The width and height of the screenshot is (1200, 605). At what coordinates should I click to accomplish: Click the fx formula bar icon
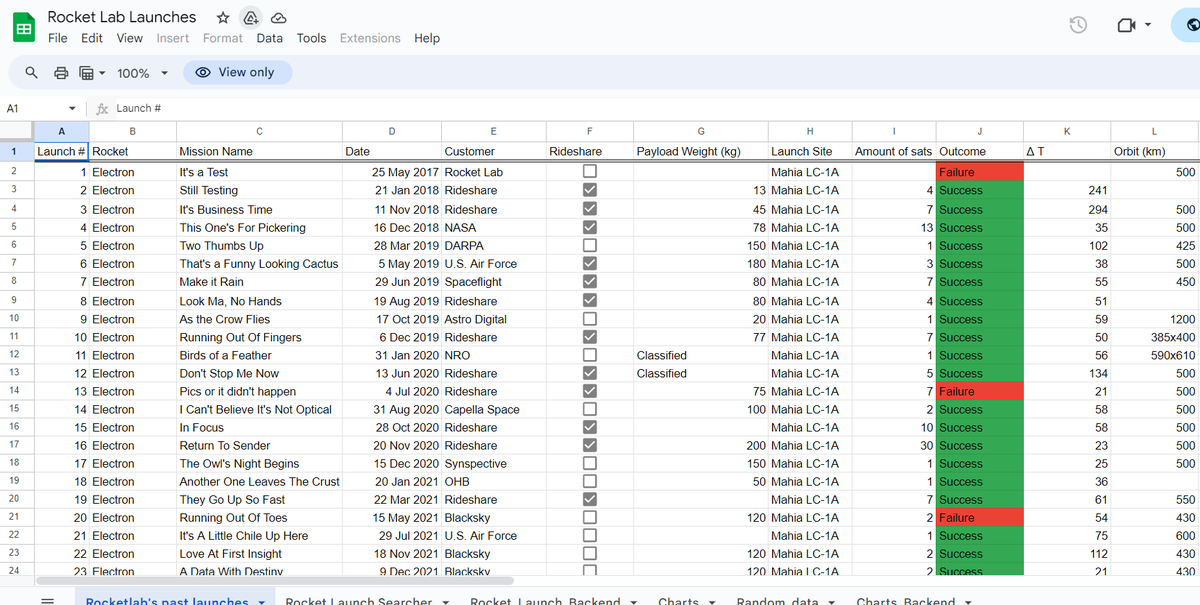click(x=102, y=108)
